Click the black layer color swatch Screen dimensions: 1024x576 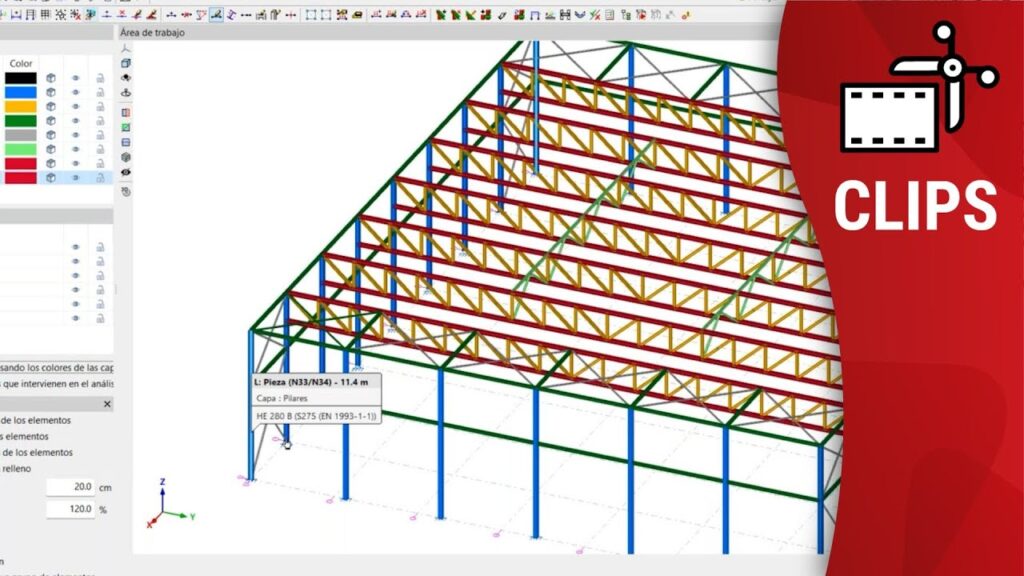(x=20, y=78)
